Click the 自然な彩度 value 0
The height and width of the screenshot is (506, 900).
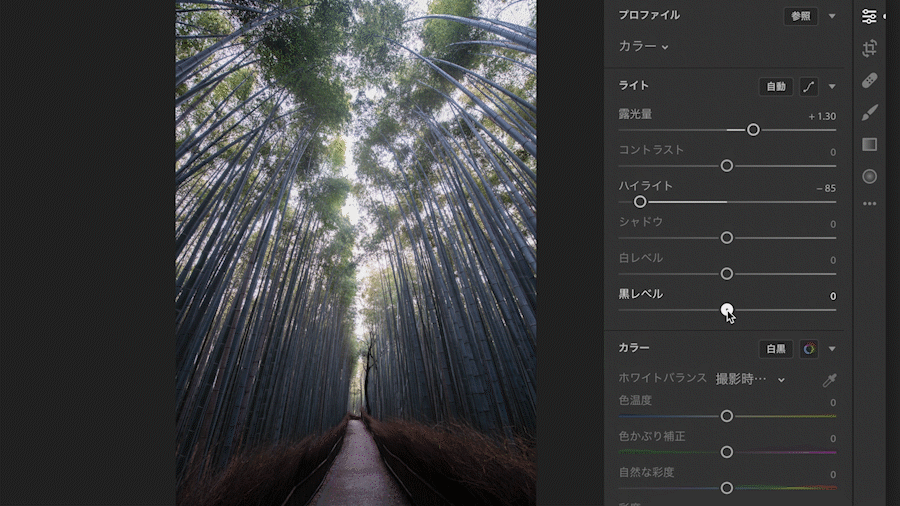[x=833, y=475]
